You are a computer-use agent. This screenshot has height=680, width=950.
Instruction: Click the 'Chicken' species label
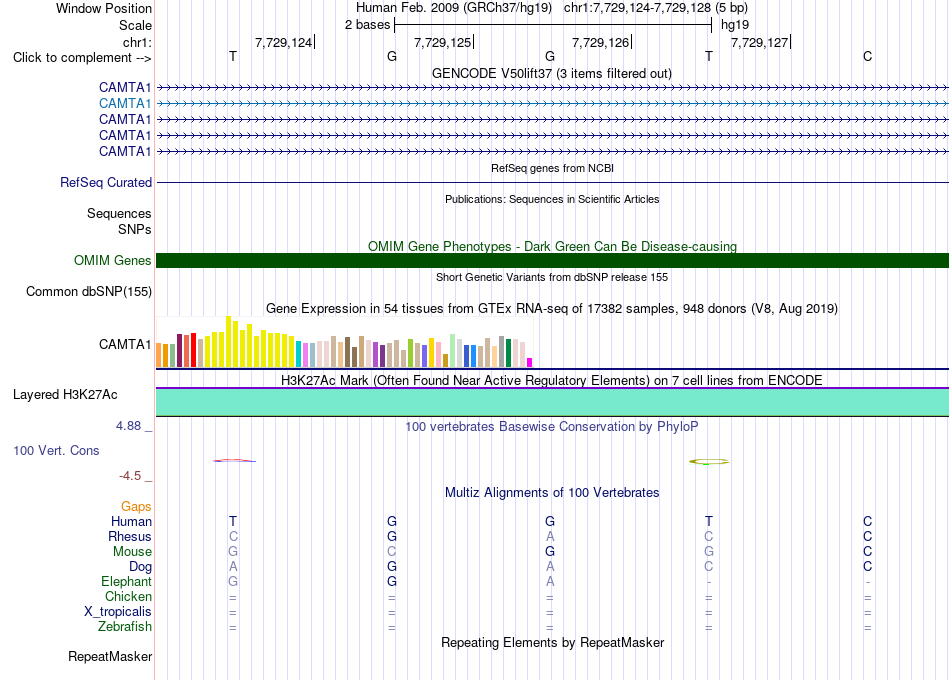128,596
